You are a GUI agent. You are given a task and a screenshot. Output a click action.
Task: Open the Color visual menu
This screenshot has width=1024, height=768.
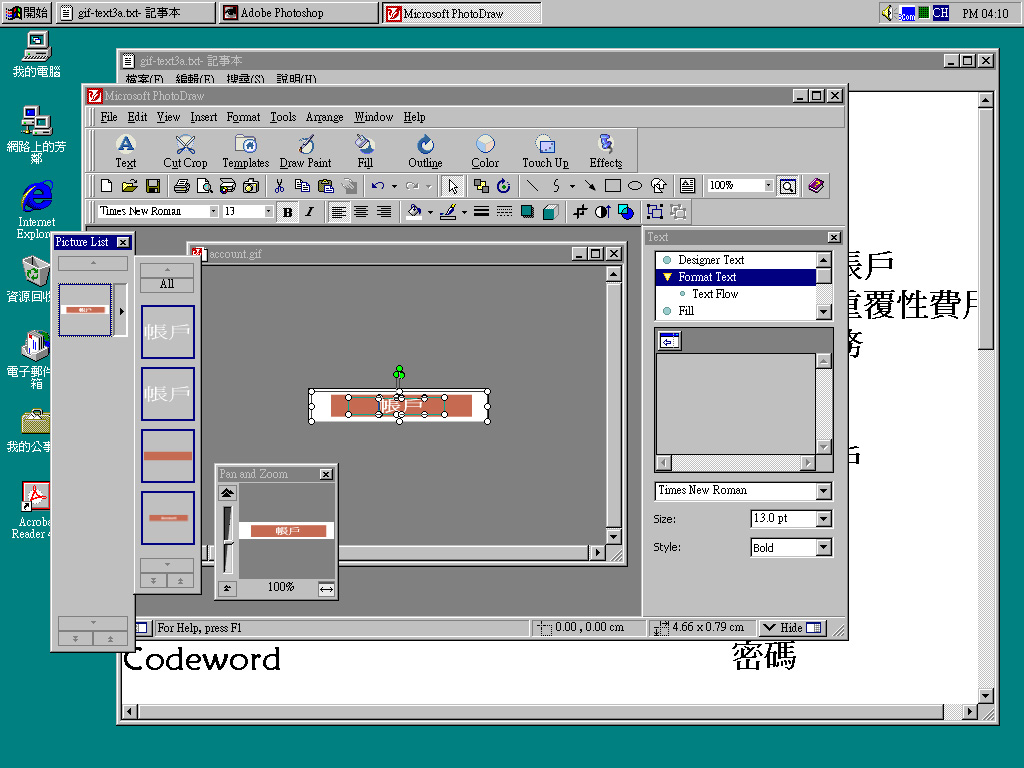[x=485, y=152]
